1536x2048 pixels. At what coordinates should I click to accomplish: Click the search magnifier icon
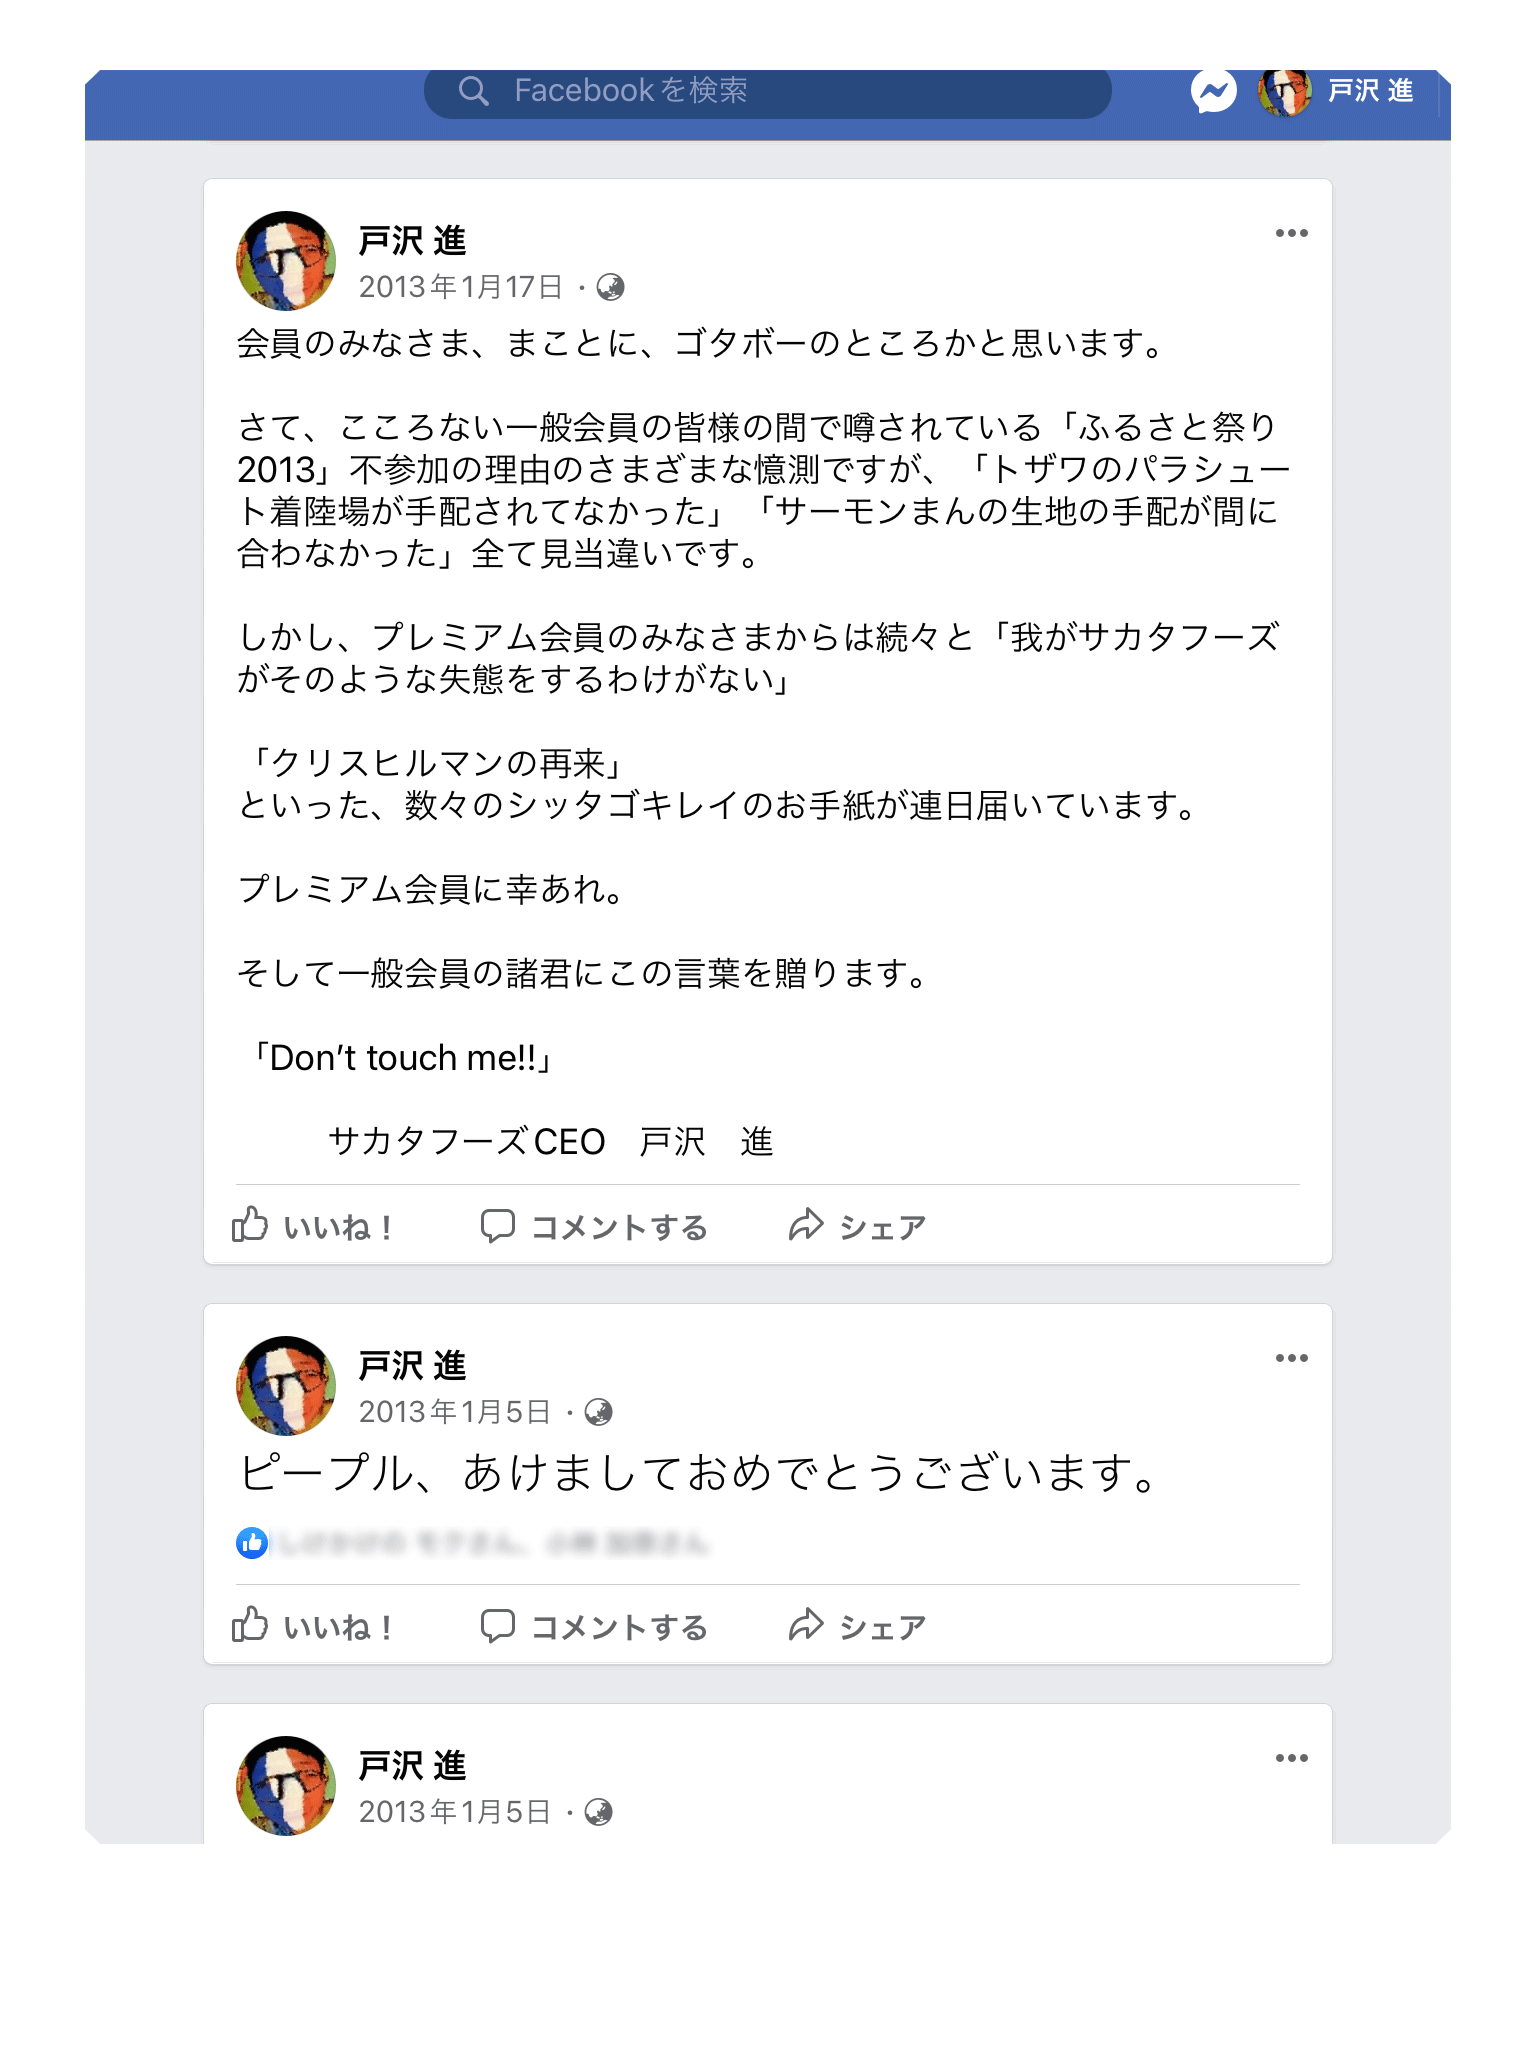pyautogui.click(x=473, y=91)
